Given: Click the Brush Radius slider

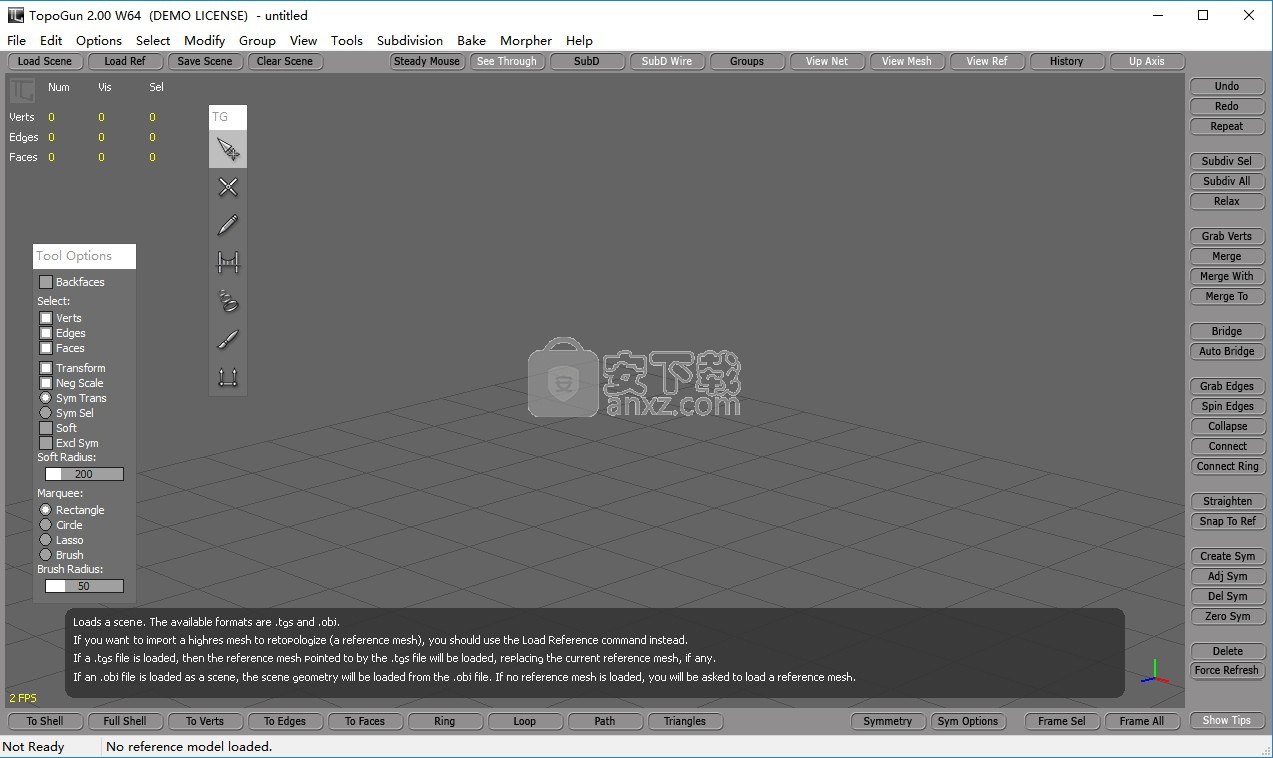Looking at the screenshot, I should coord(84,586).
